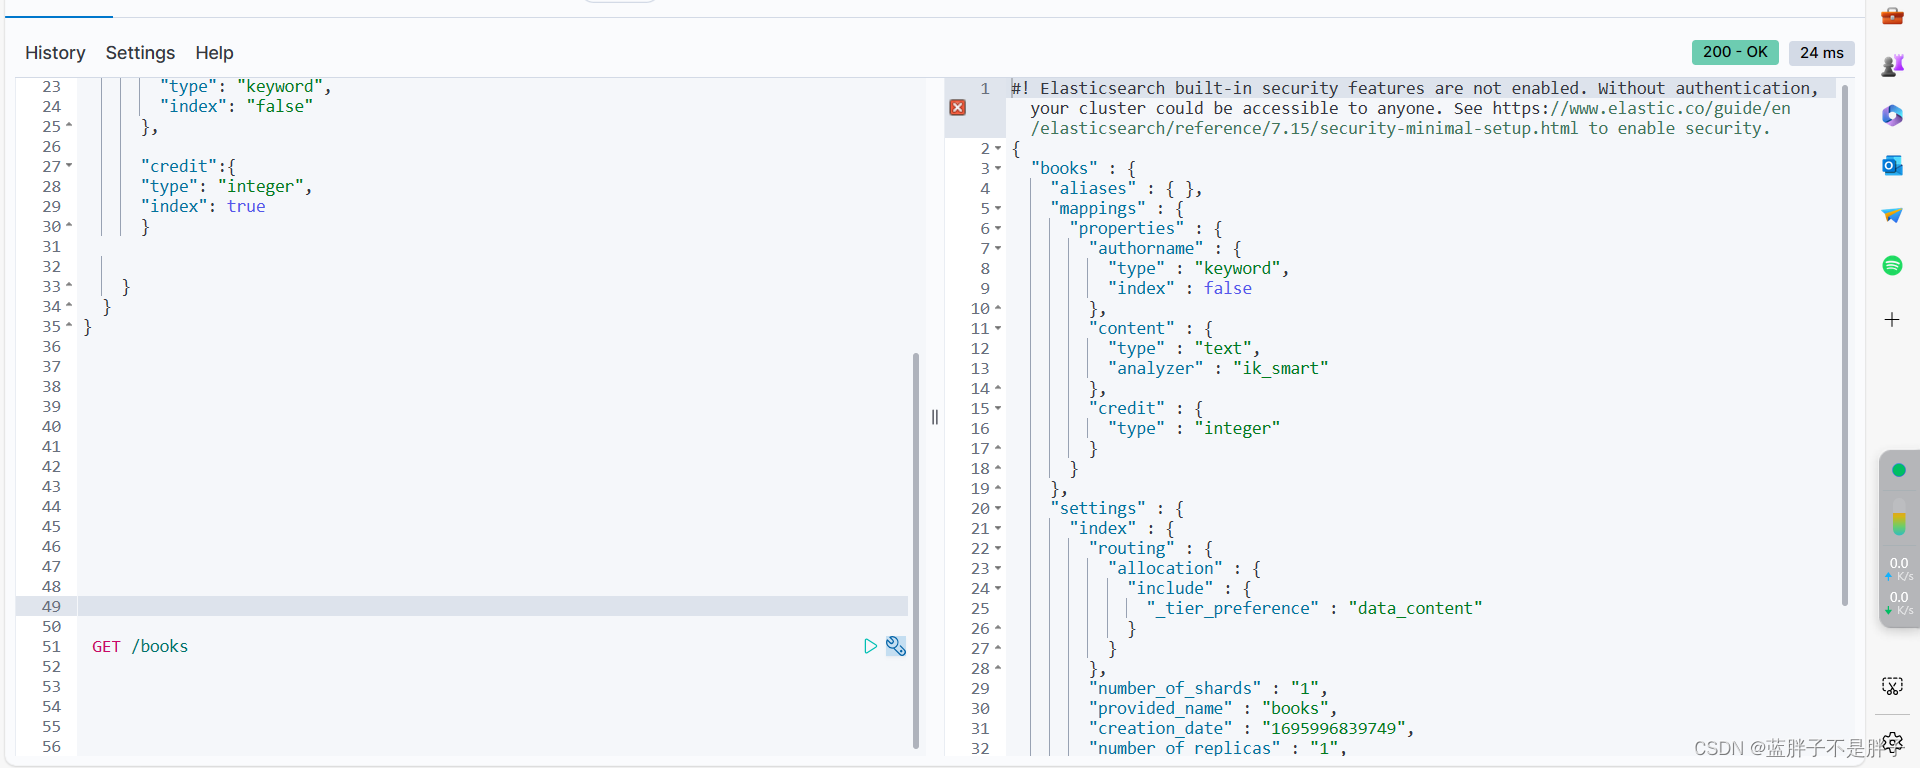This screenshot has width=1920, height=768.
Task: Collapse "mappings" at response line 5
Action: 998,208
